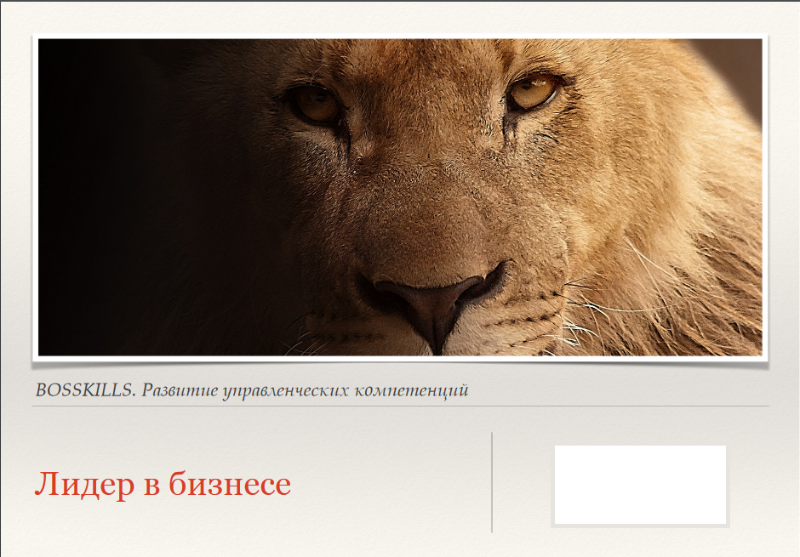
Task: Click the word BOSSKILLS in the subtitle
Action: pyautogui.click(x=84, y=390)
